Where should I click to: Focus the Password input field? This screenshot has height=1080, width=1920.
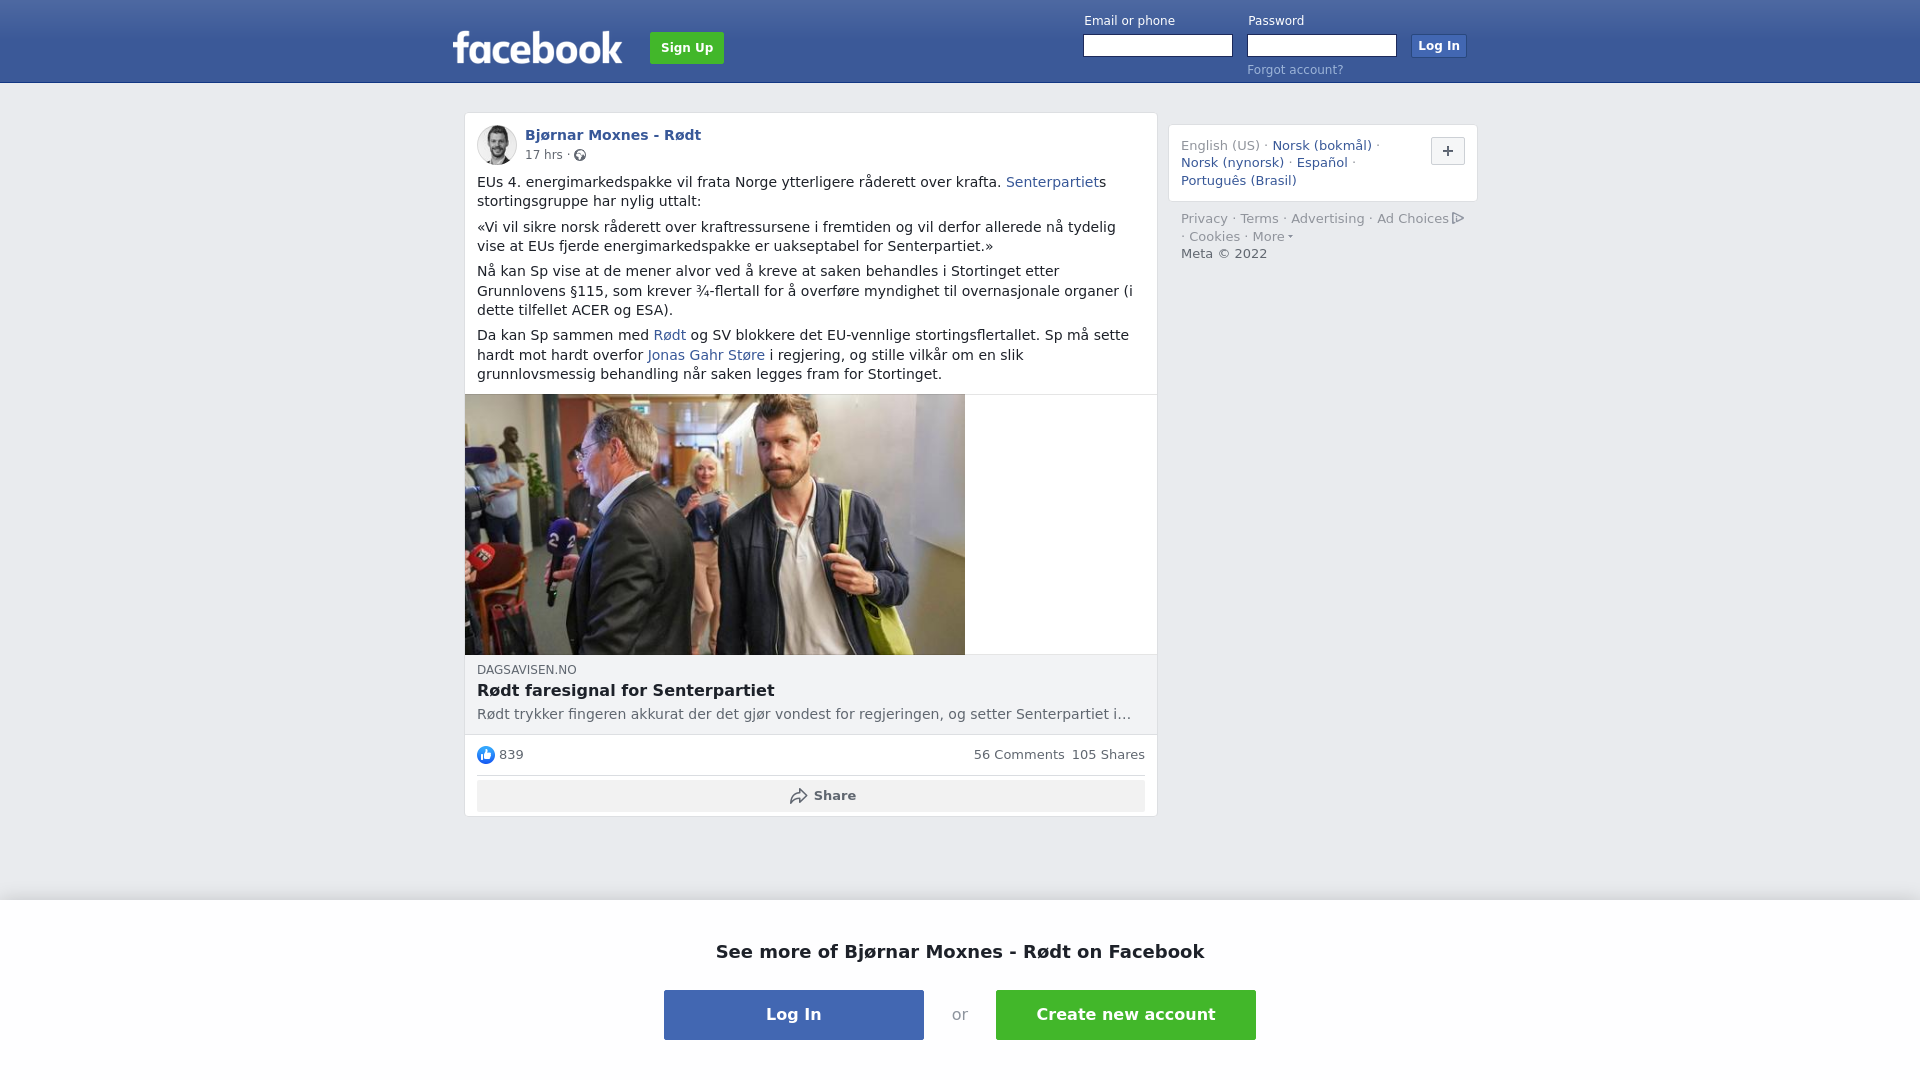click(x=1322, y=46)
